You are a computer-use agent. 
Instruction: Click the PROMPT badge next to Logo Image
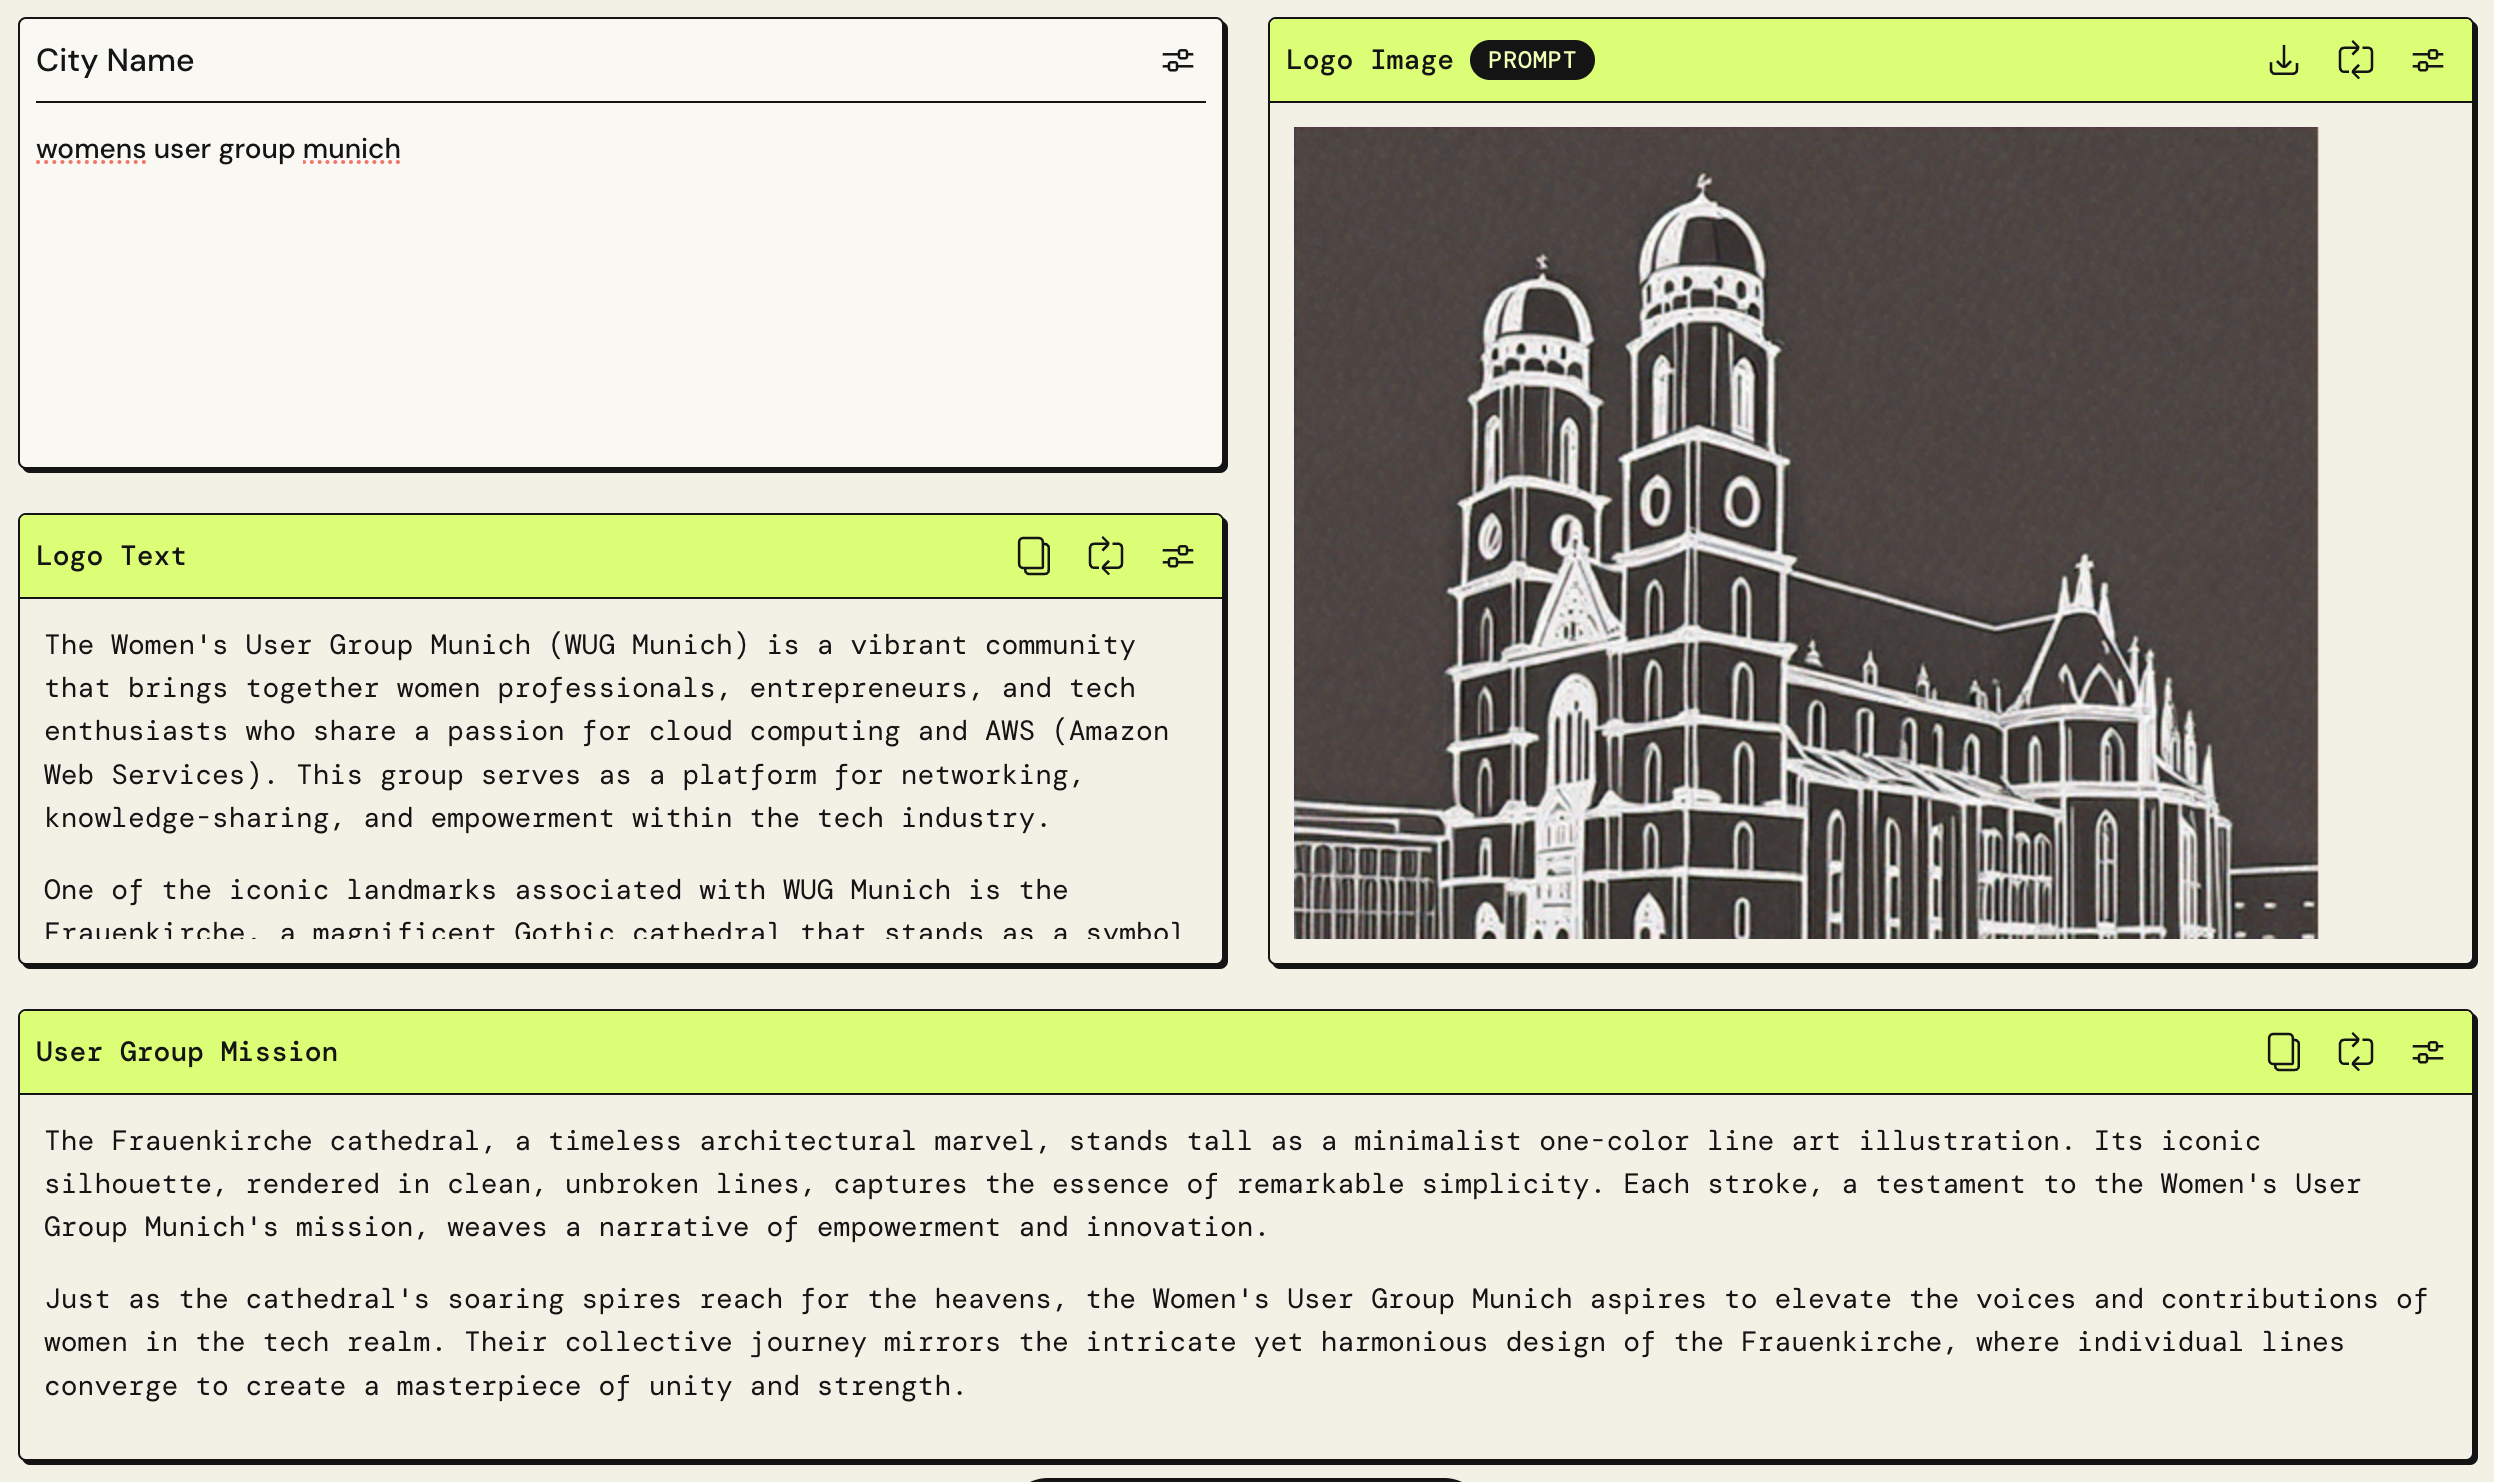1531,61
